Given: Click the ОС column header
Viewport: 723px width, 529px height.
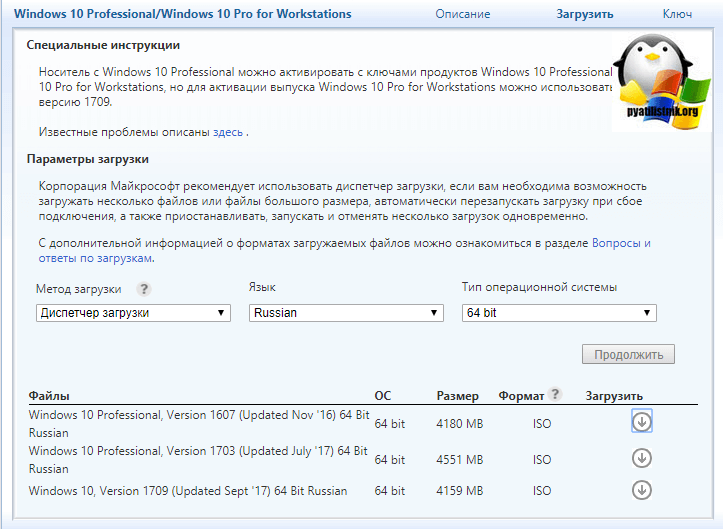Looking at the screenshot, I should [x=383, y=396].
